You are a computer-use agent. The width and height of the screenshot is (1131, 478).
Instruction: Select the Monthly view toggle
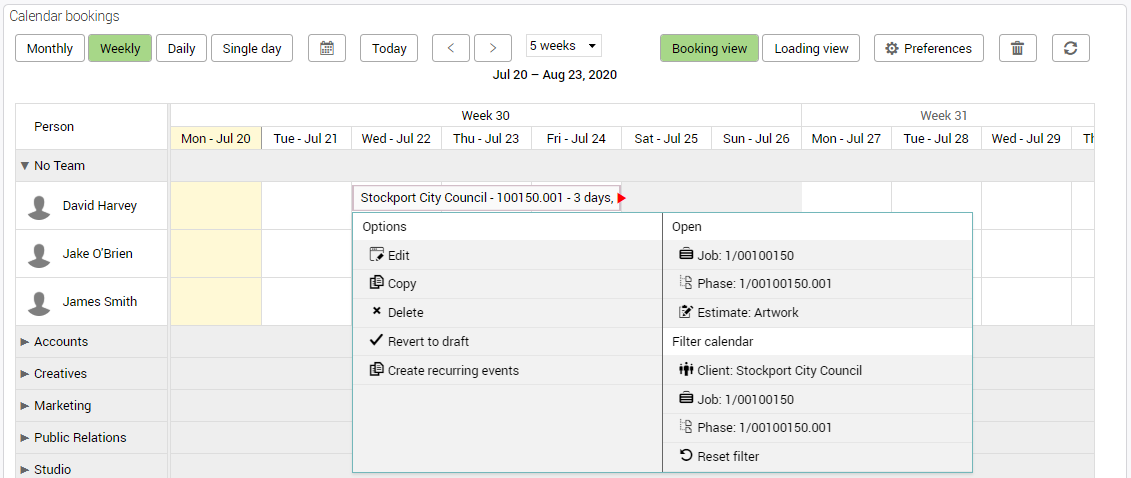pyautogui.click(x=50, y=48)
